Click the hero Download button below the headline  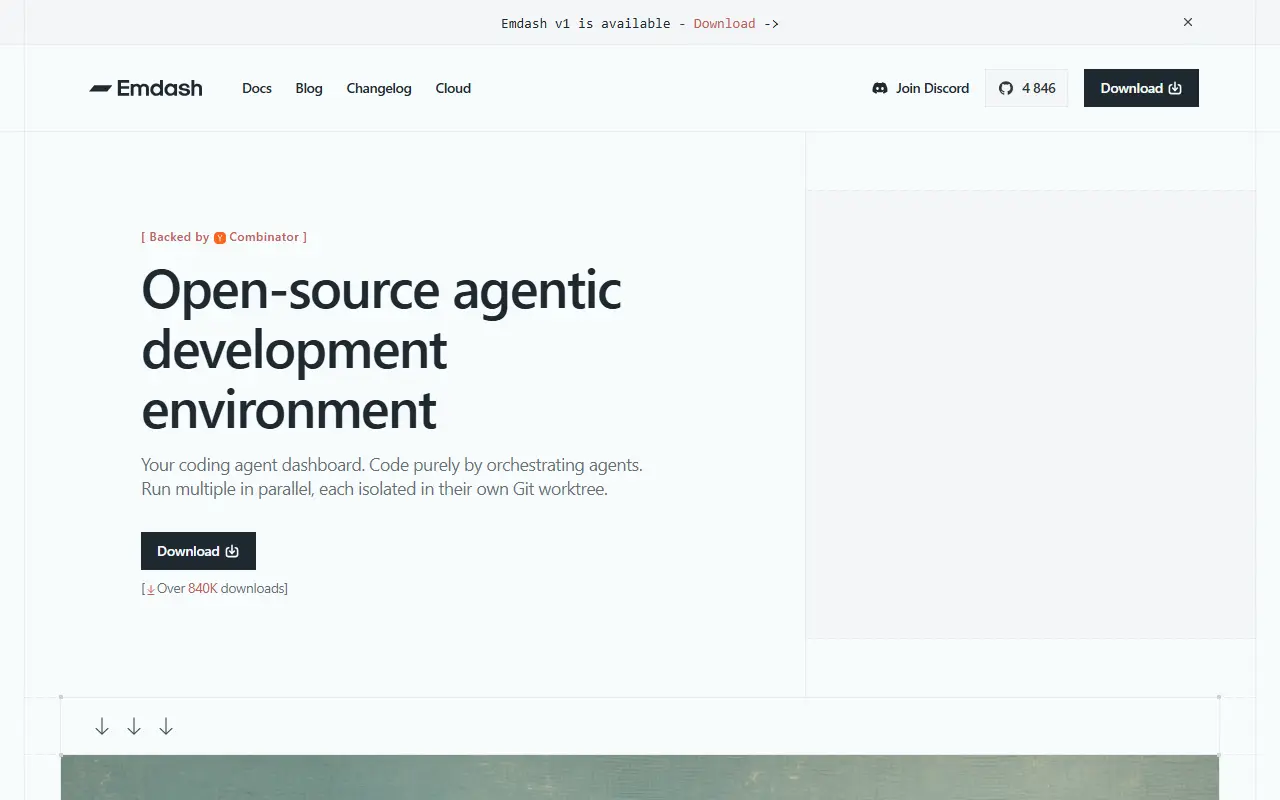pyautogui.click(x=198, y=551)
